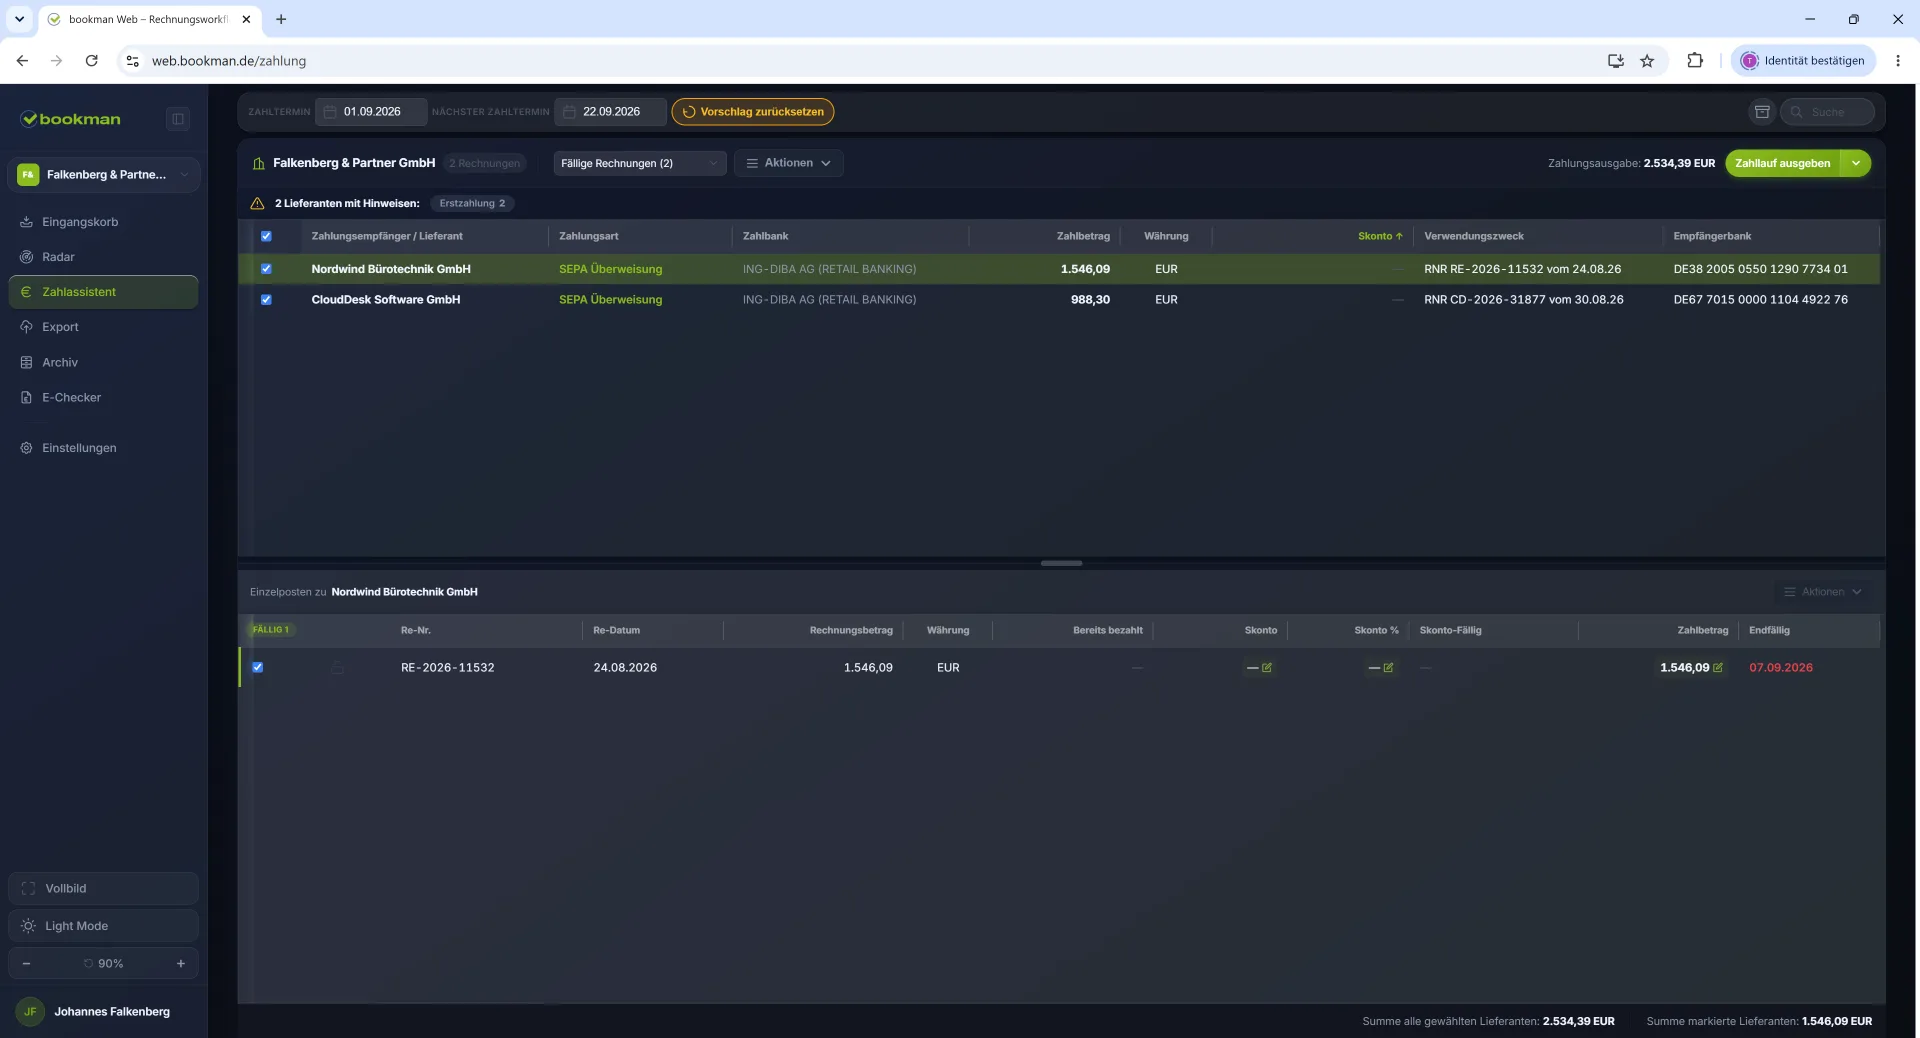Click the FÄLLIG 1 status badge
Image resolution: width=1920 pixels, height=1038 pixels.
(270, 630)
